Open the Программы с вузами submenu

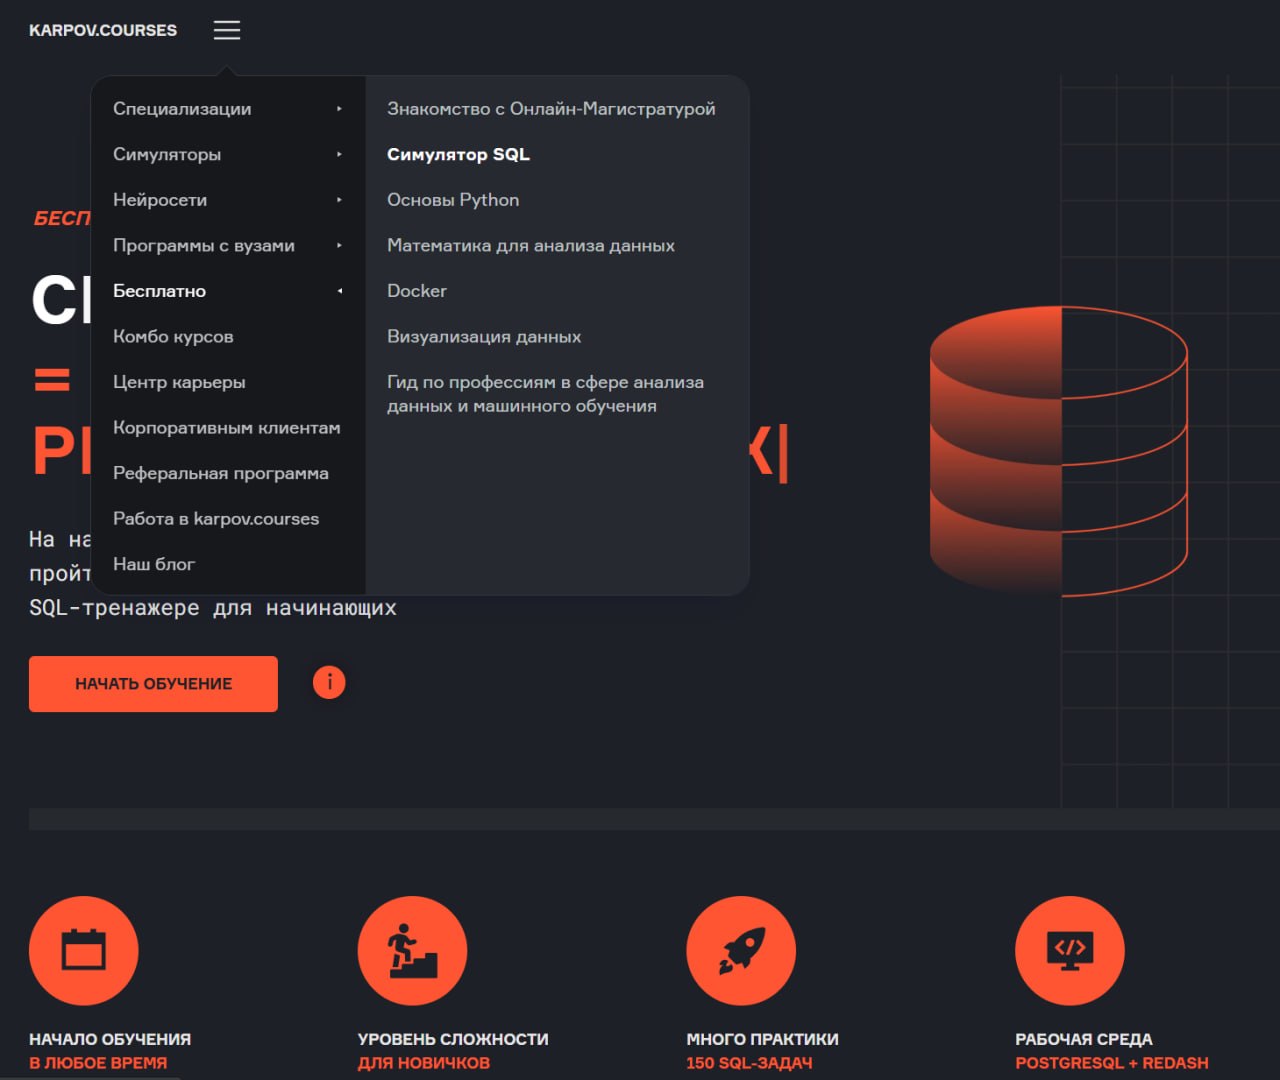[204, 245]
